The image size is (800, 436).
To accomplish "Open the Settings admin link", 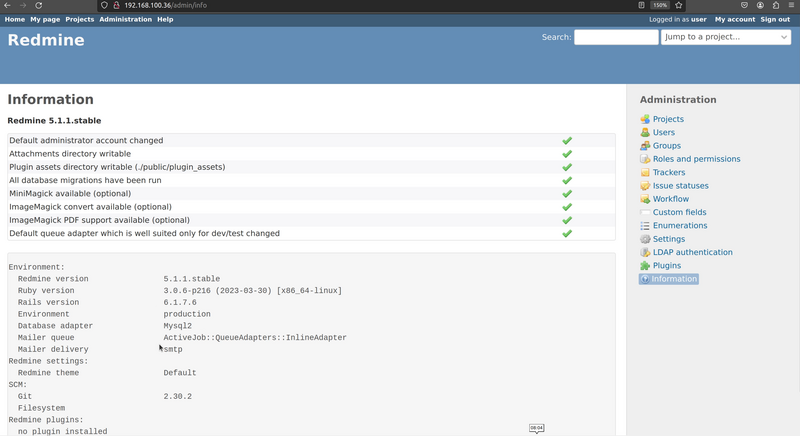I will (668, 239).
